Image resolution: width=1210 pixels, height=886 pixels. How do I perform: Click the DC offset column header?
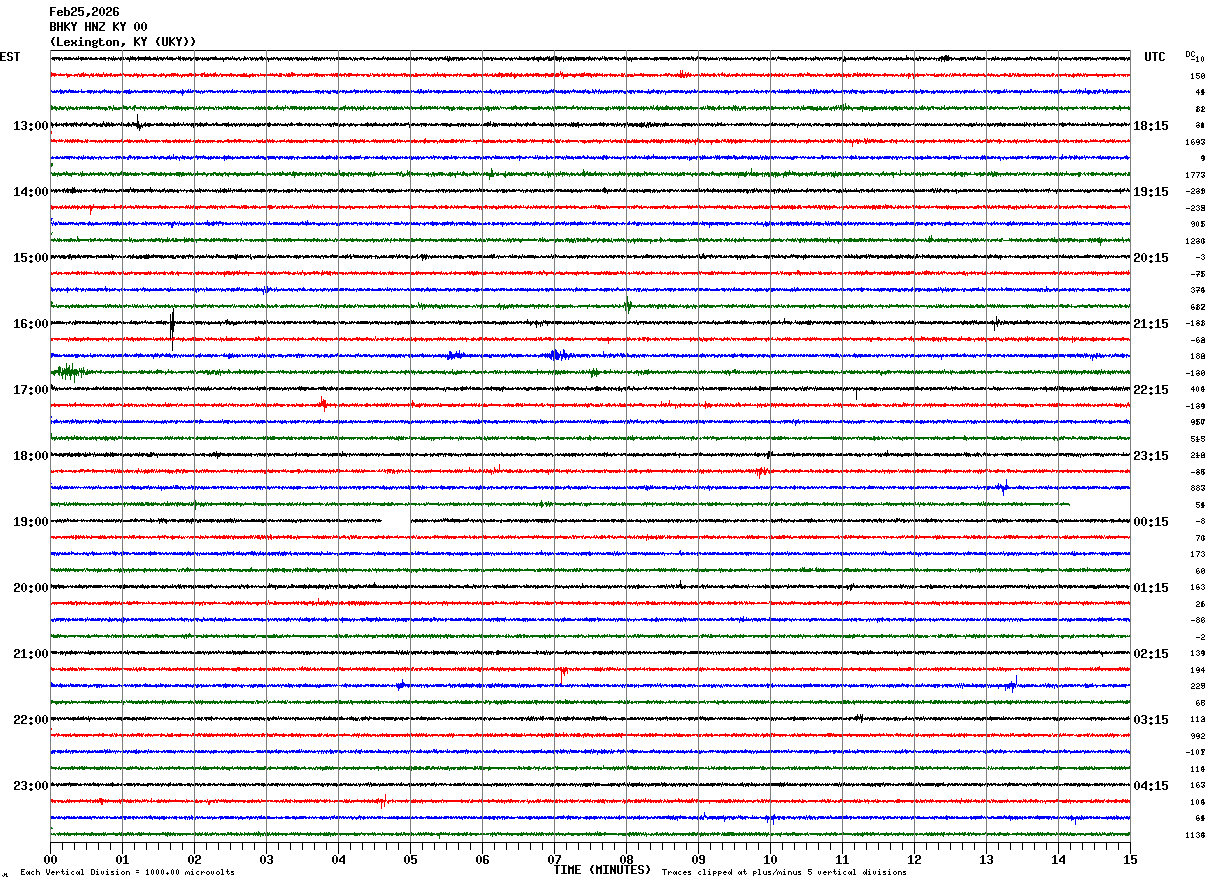coord(1190,54)
